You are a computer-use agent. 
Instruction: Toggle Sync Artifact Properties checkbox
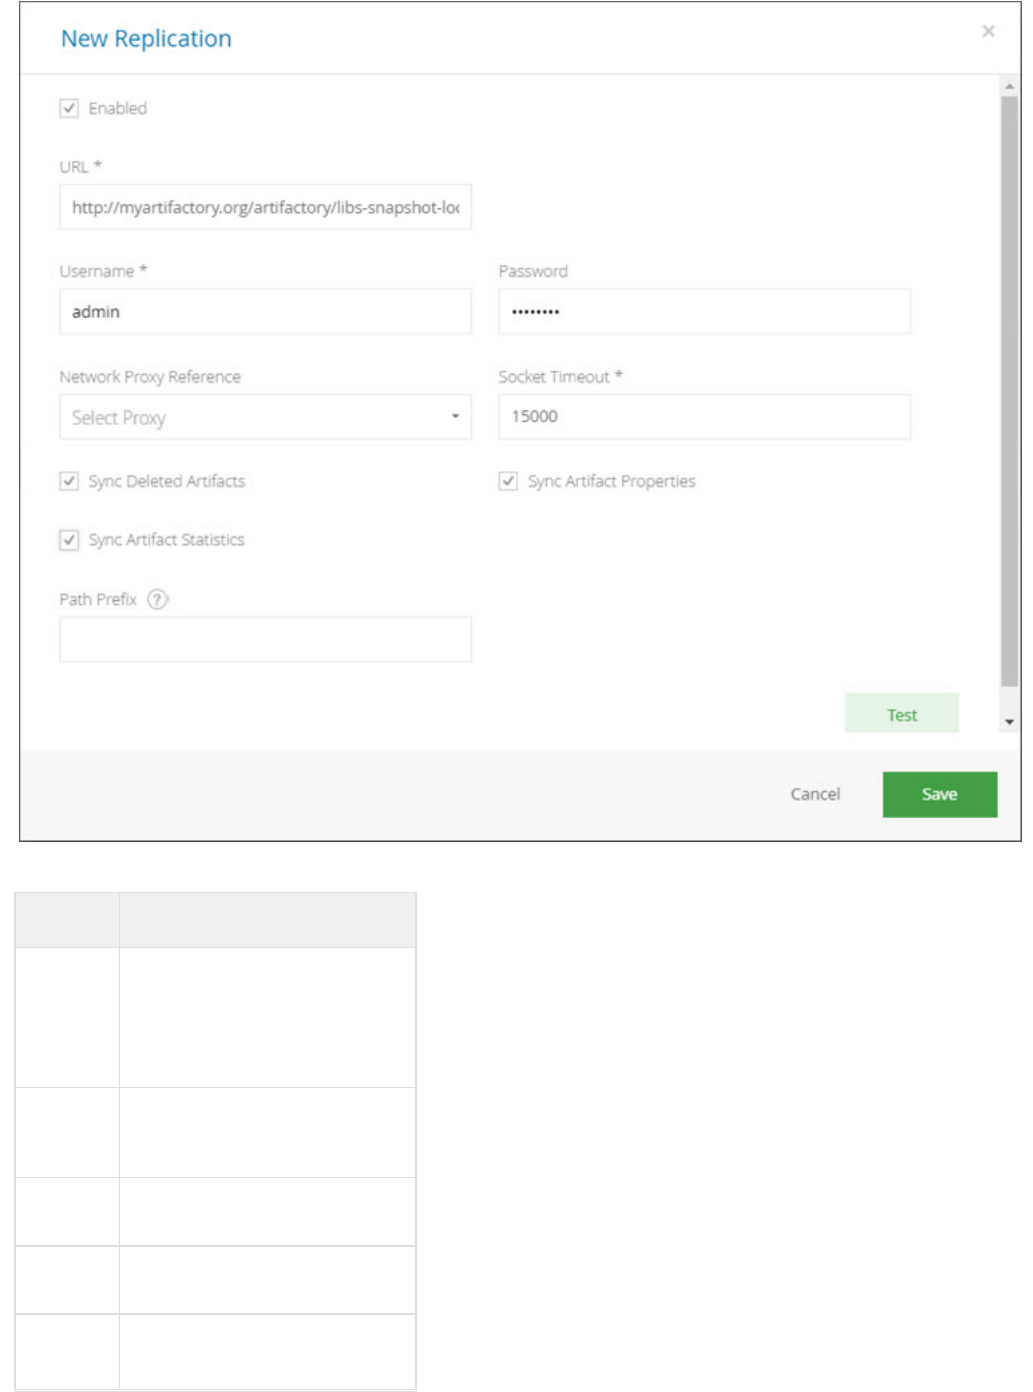(x=508, y=481)
